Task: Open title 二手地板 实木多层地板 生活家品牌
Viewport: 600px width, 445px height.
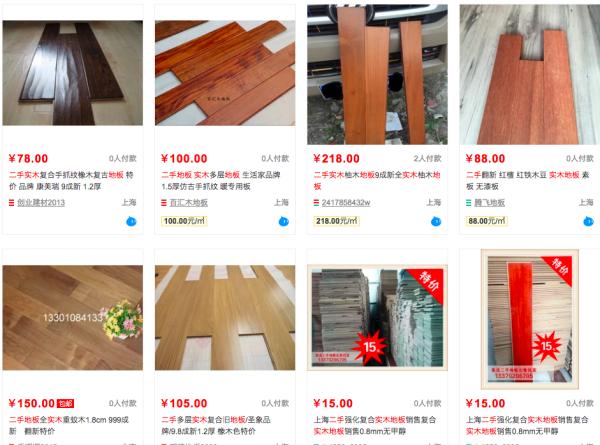Action: point(221,181)
